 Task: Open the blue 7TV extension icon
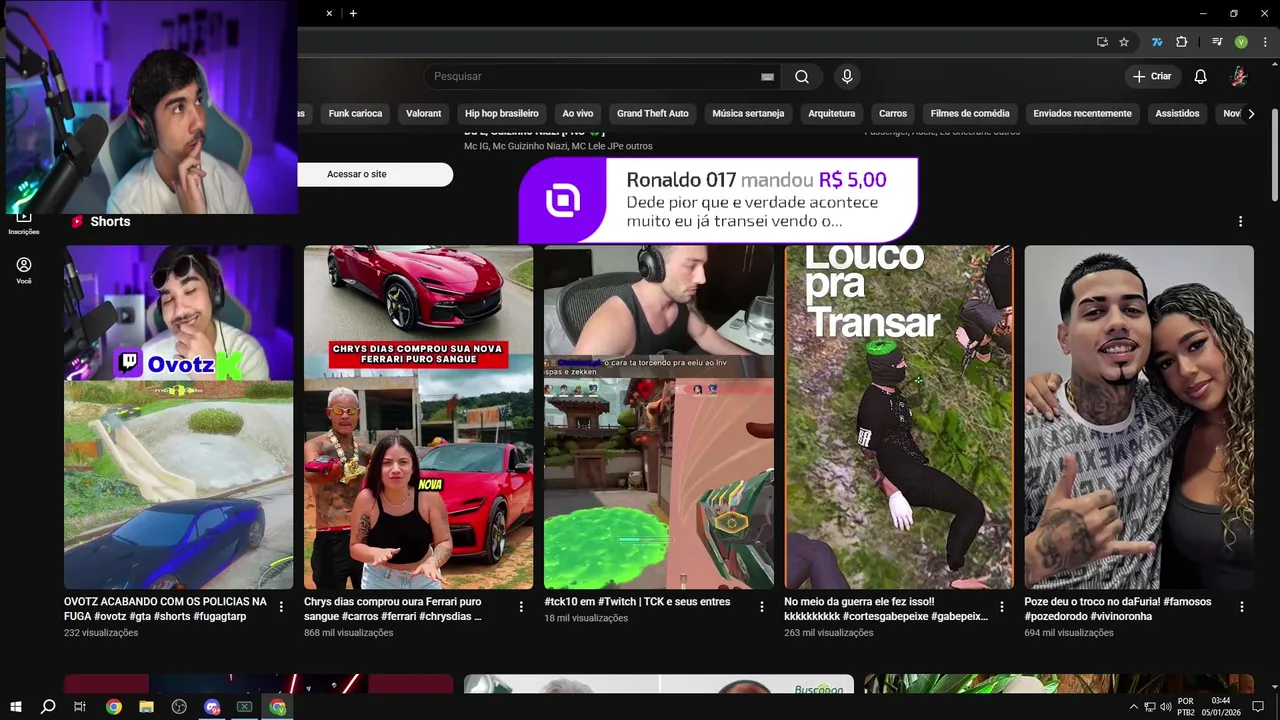1157,42
